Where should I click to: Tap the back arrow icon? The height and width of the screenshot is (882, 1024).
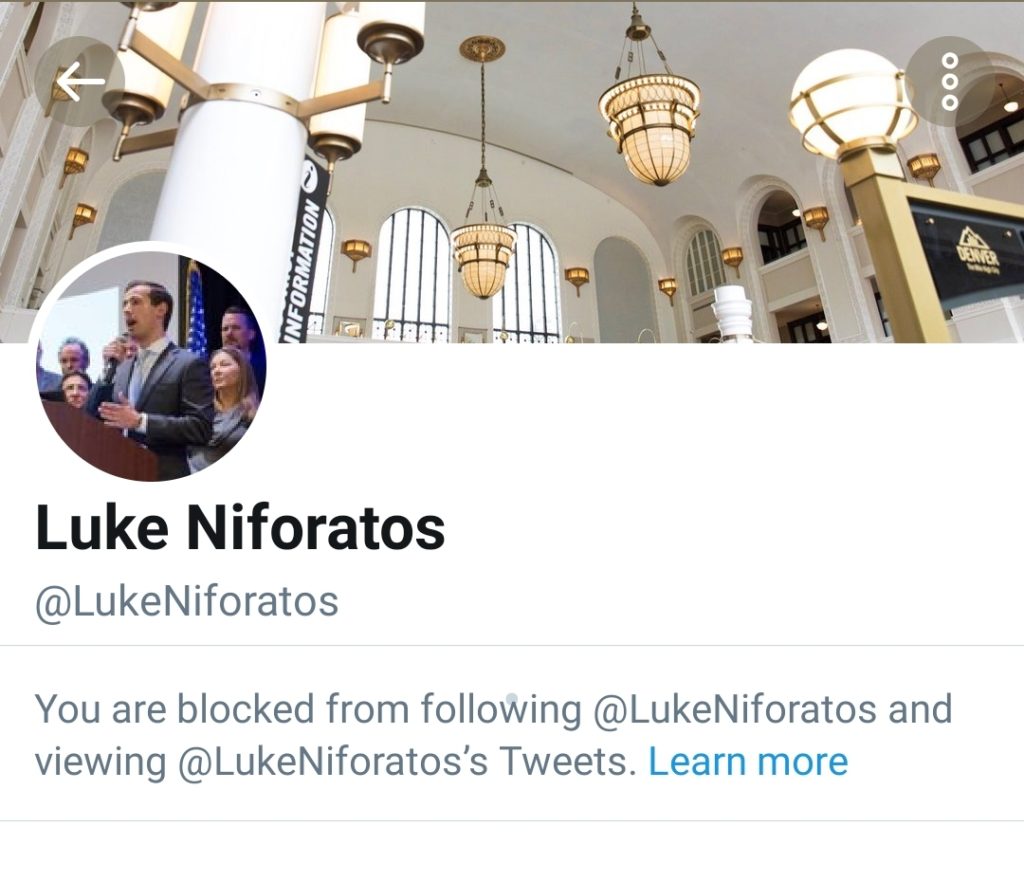pyautogui.click(x=80, y=81)
